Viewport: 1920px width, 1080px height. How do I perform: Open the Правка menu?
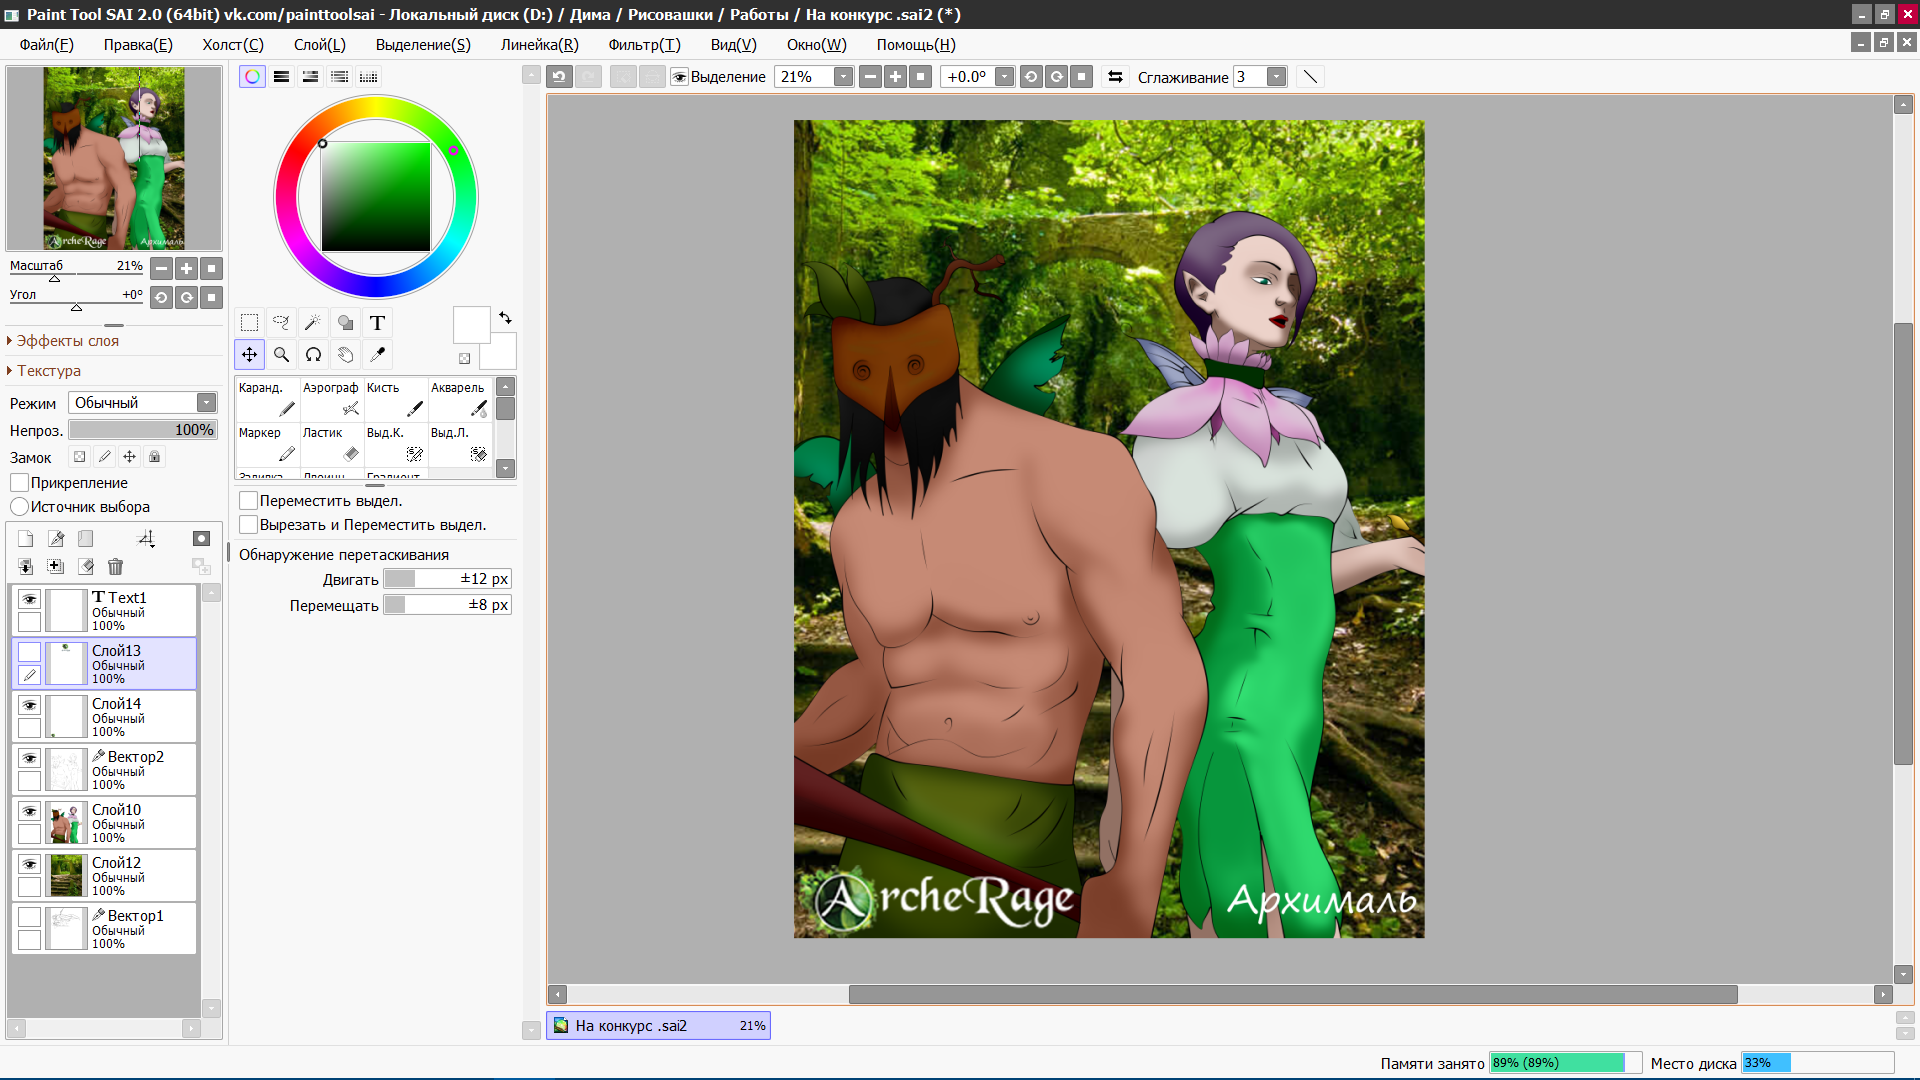click(x=138, y=45)
